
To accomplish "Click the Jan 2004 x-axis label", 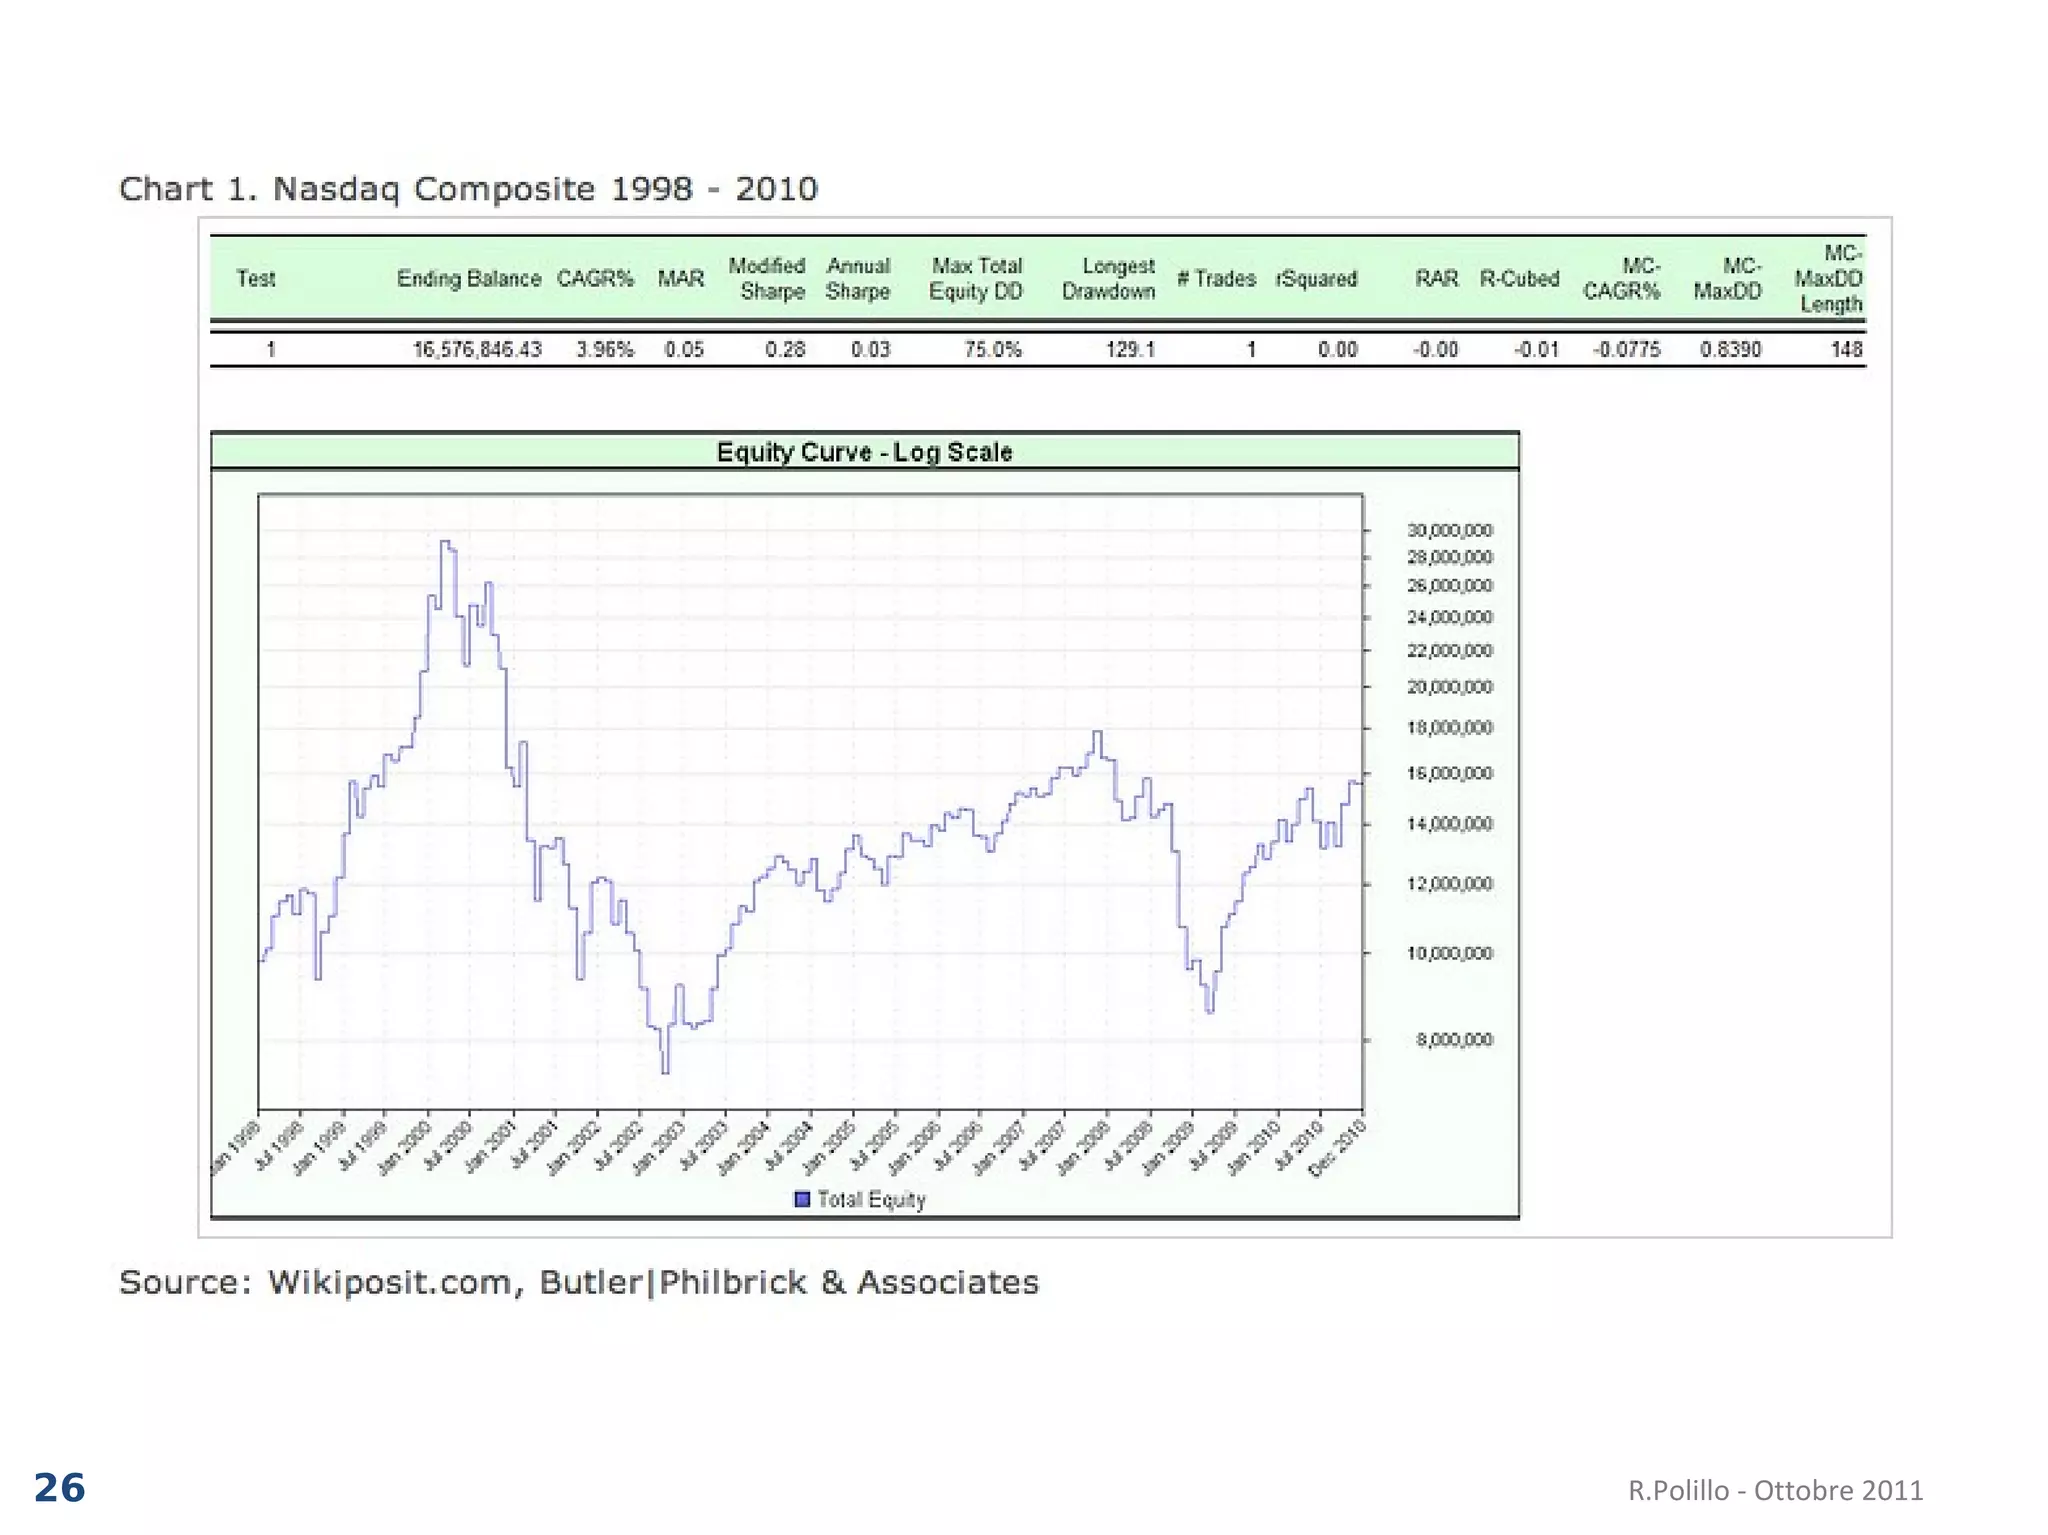I will [x=745, y=1148].
